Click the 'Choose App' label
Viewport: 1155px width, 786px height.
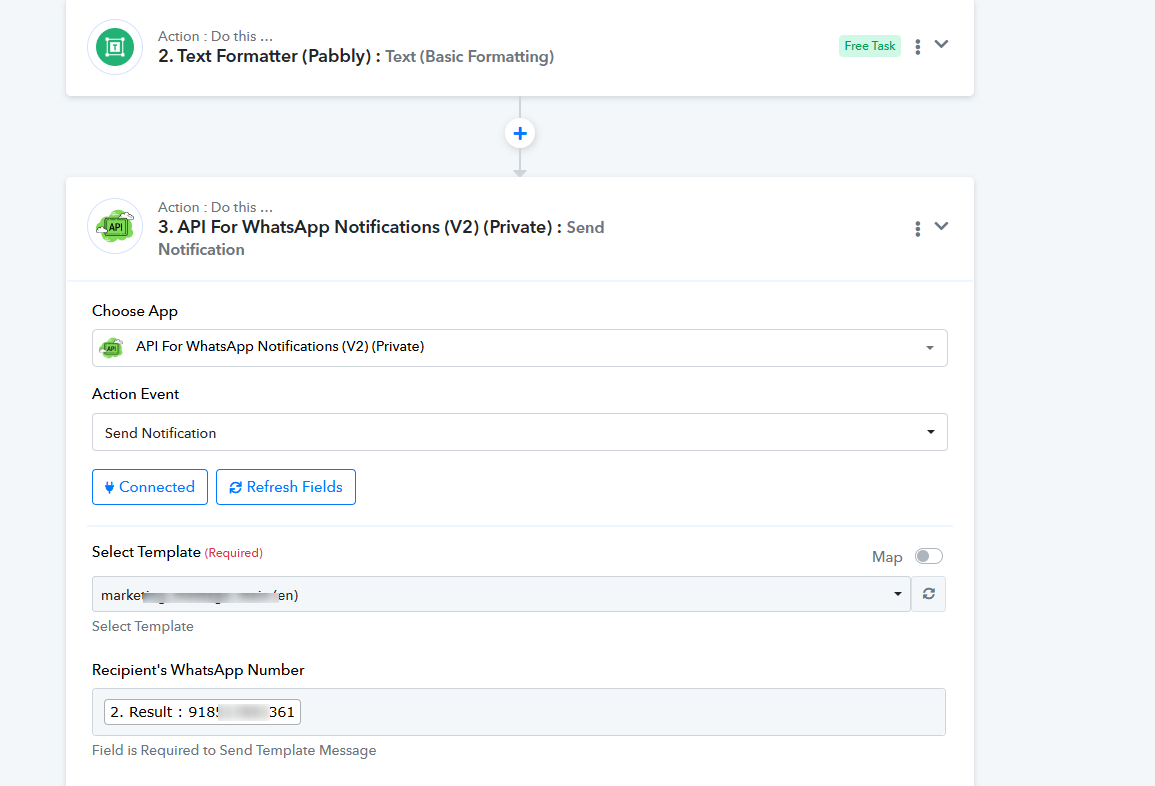[x=135, y=311]
